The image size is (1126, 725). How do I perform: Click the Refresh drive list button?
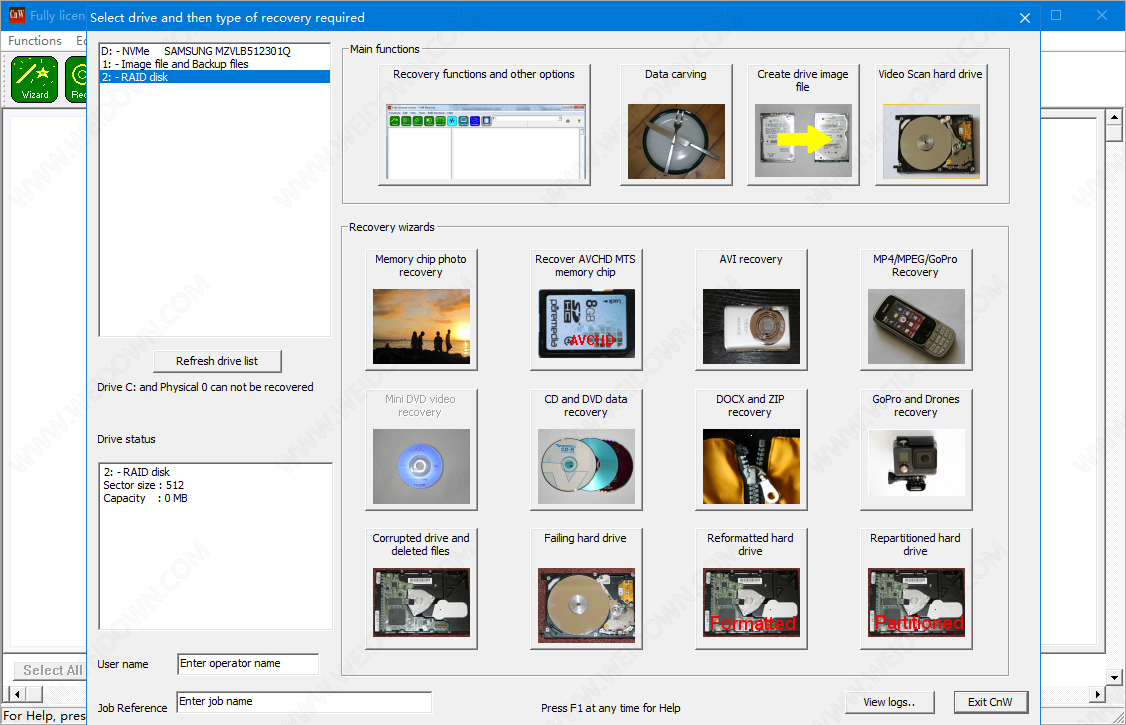click(x=217, y=361)
